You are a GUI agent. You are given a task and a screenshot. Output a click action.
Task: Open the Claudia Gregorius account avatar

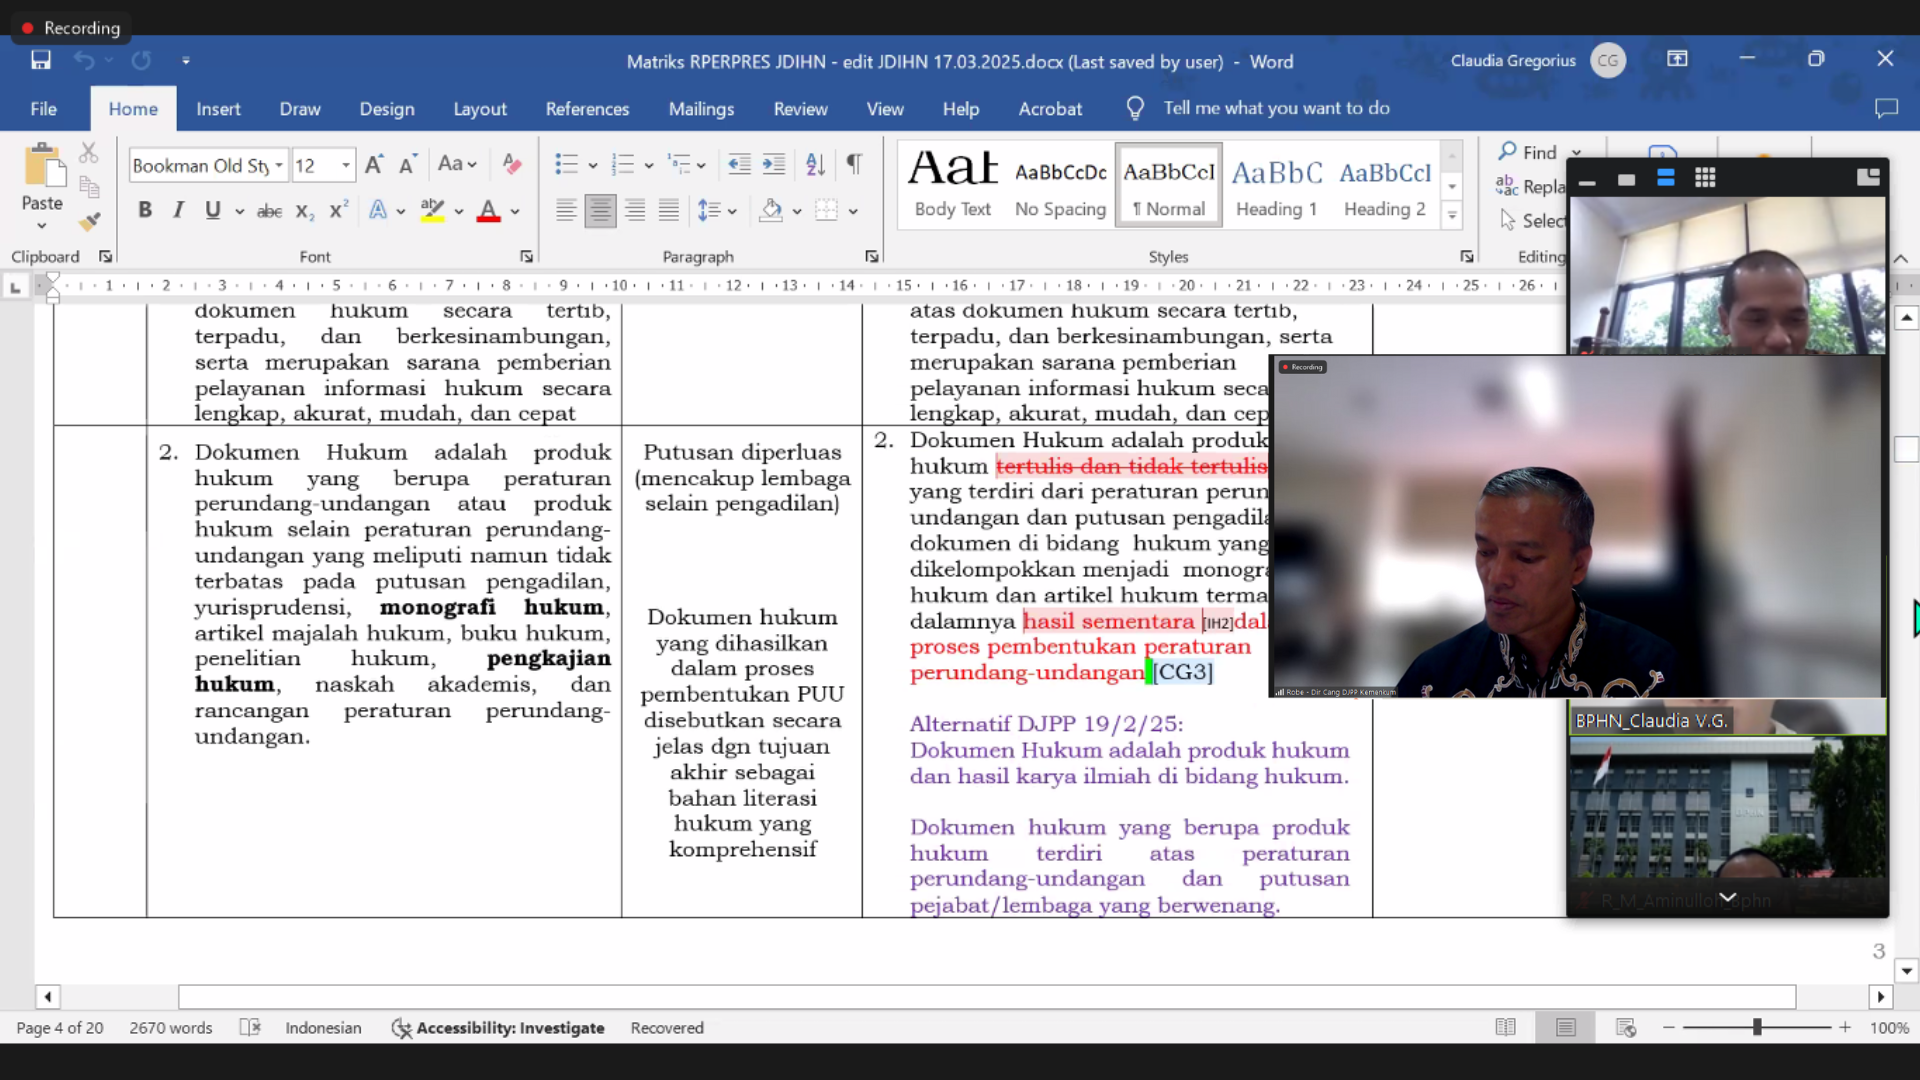click(x=1608, y=60)
